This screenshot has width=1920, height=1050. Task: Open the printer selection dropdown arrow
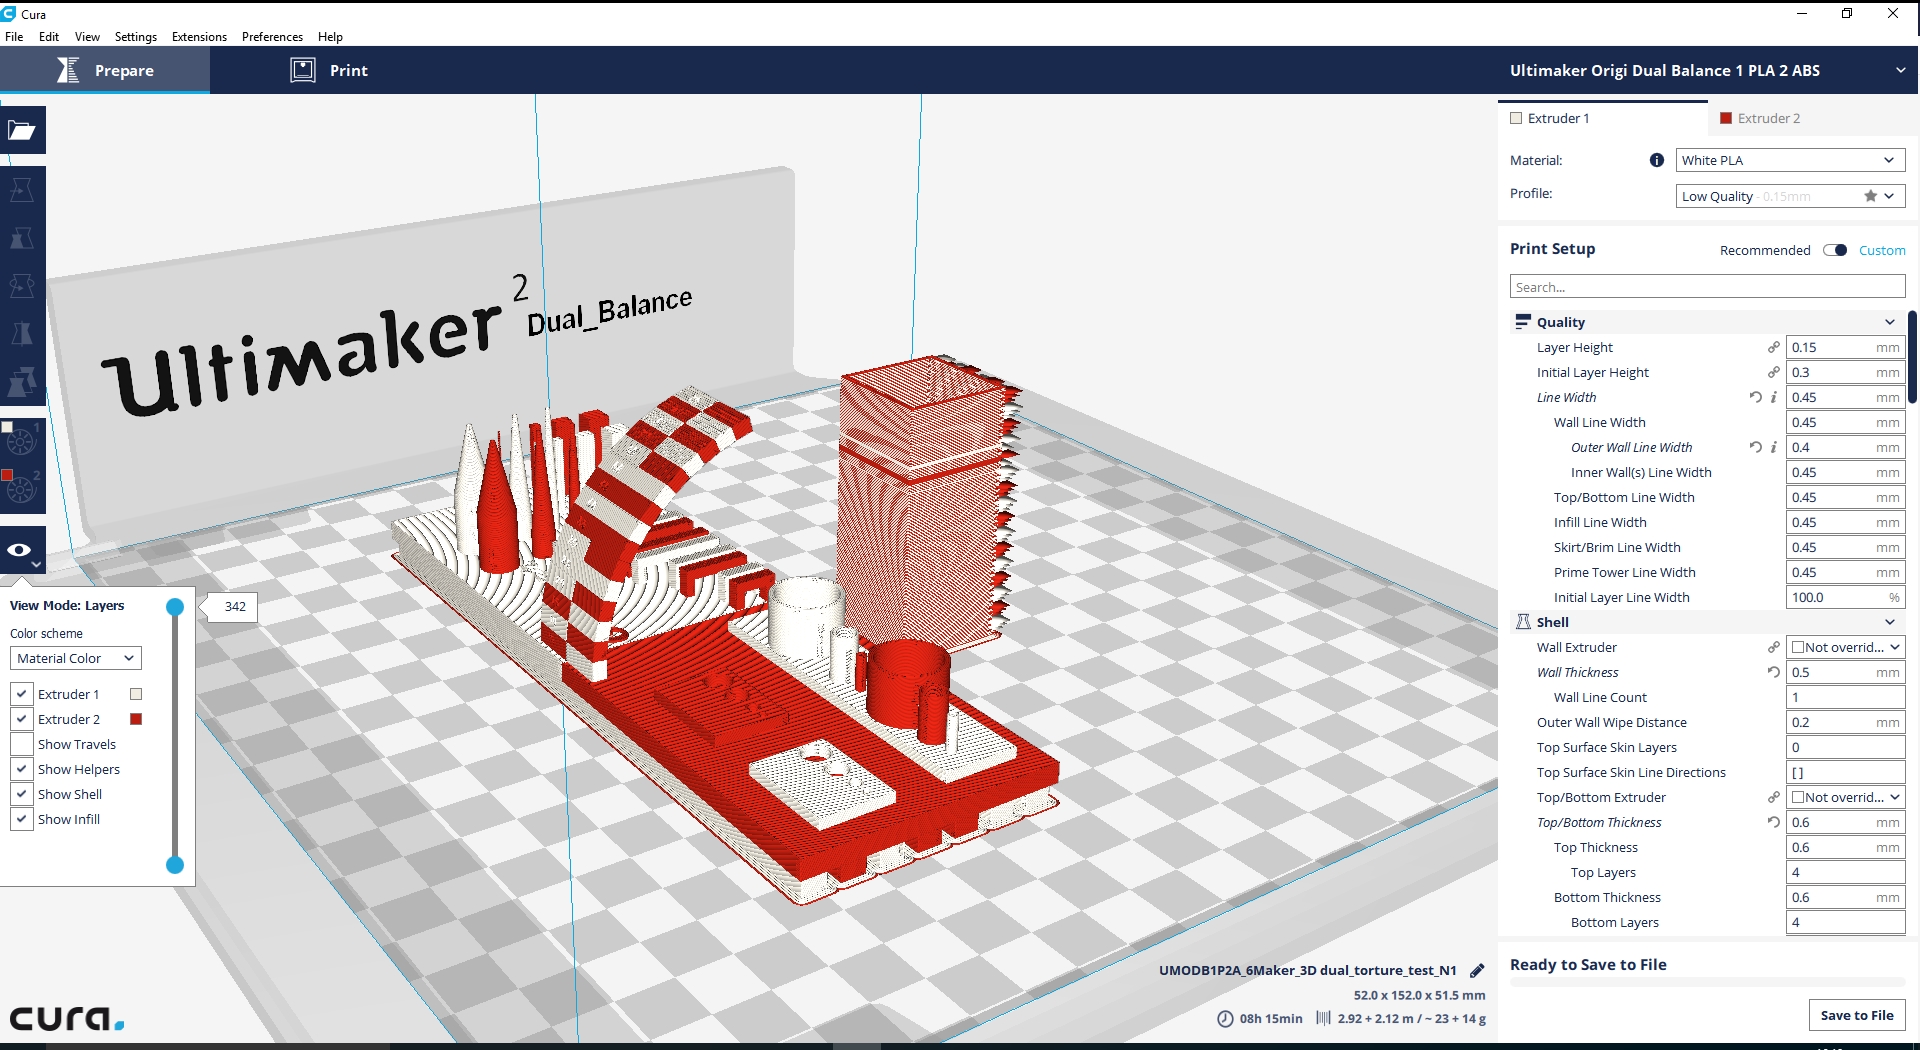1900,70
